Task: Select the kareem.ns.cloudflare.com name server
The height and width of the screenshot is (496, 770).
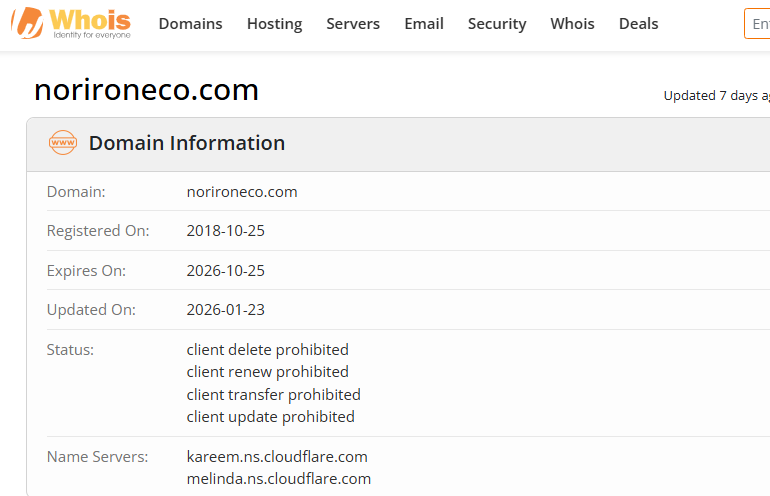Action: (277, 457)
